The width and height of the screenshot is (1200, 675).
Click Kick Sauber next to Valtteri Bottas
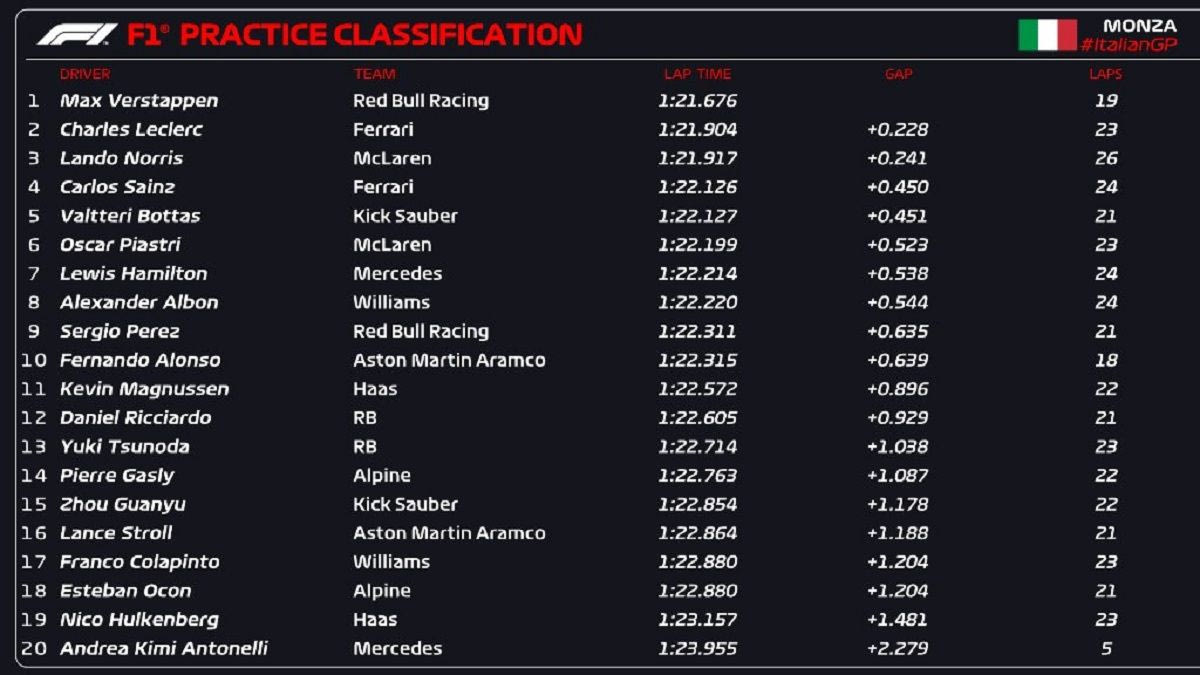pos(405,216)
